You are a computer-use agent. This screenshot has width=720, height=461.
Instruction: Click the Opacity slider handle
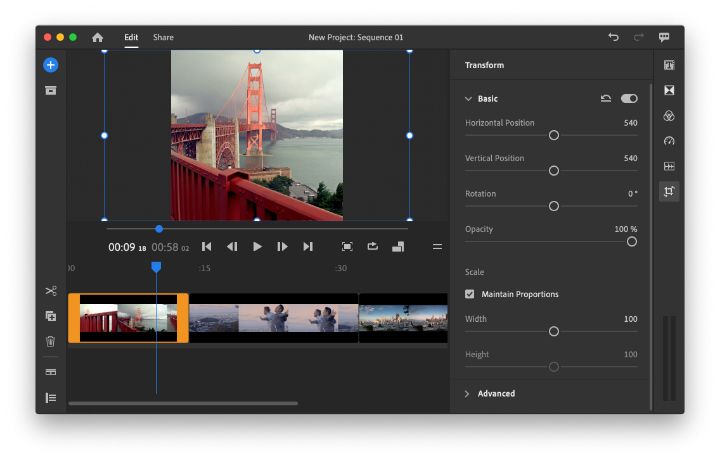(631, 241)
